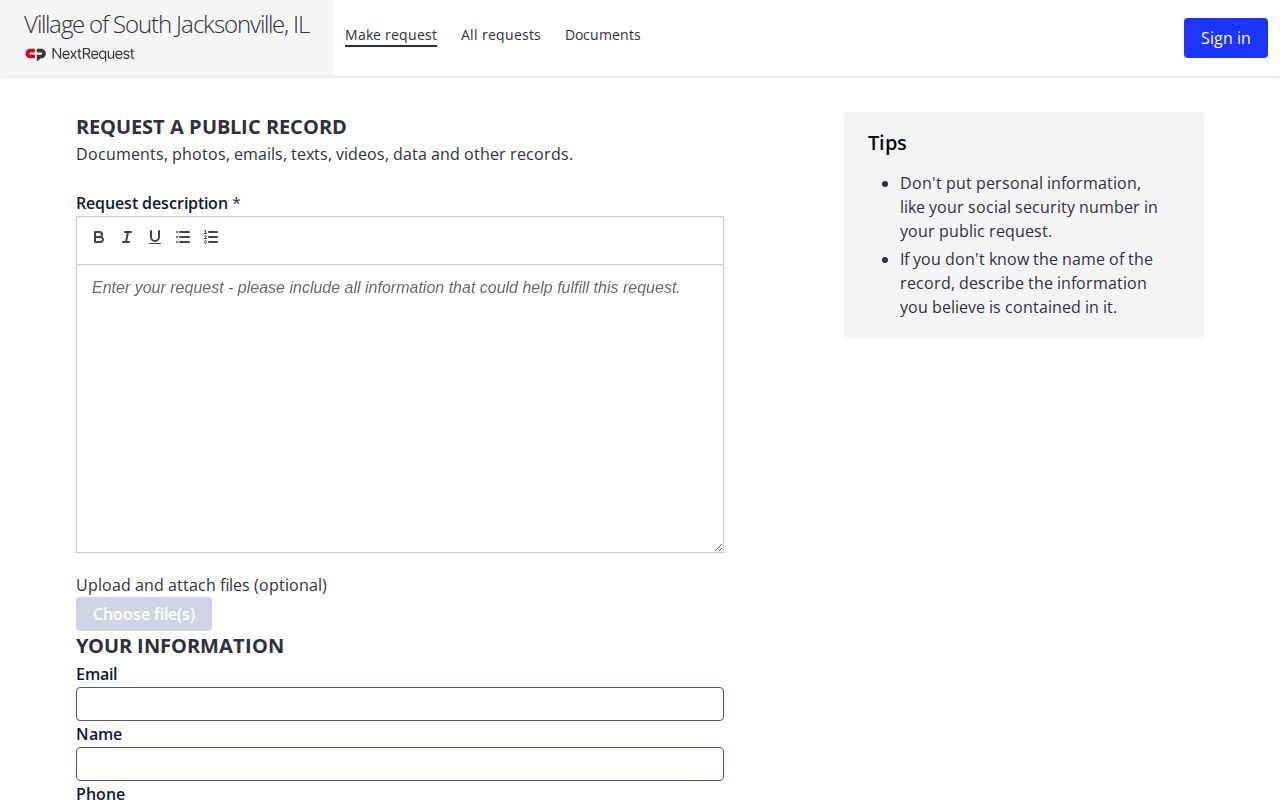1280x800 pixels.
Task: Click the tip about social security number
Action: point(1029,207)
